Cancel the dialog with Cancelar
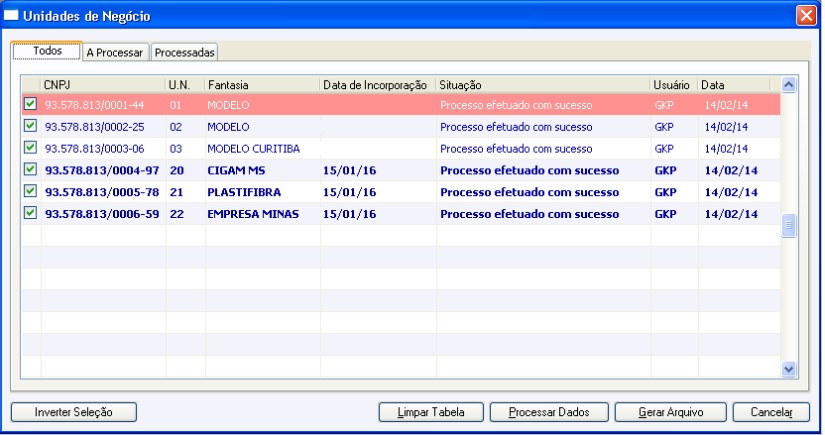 [771, 412]
